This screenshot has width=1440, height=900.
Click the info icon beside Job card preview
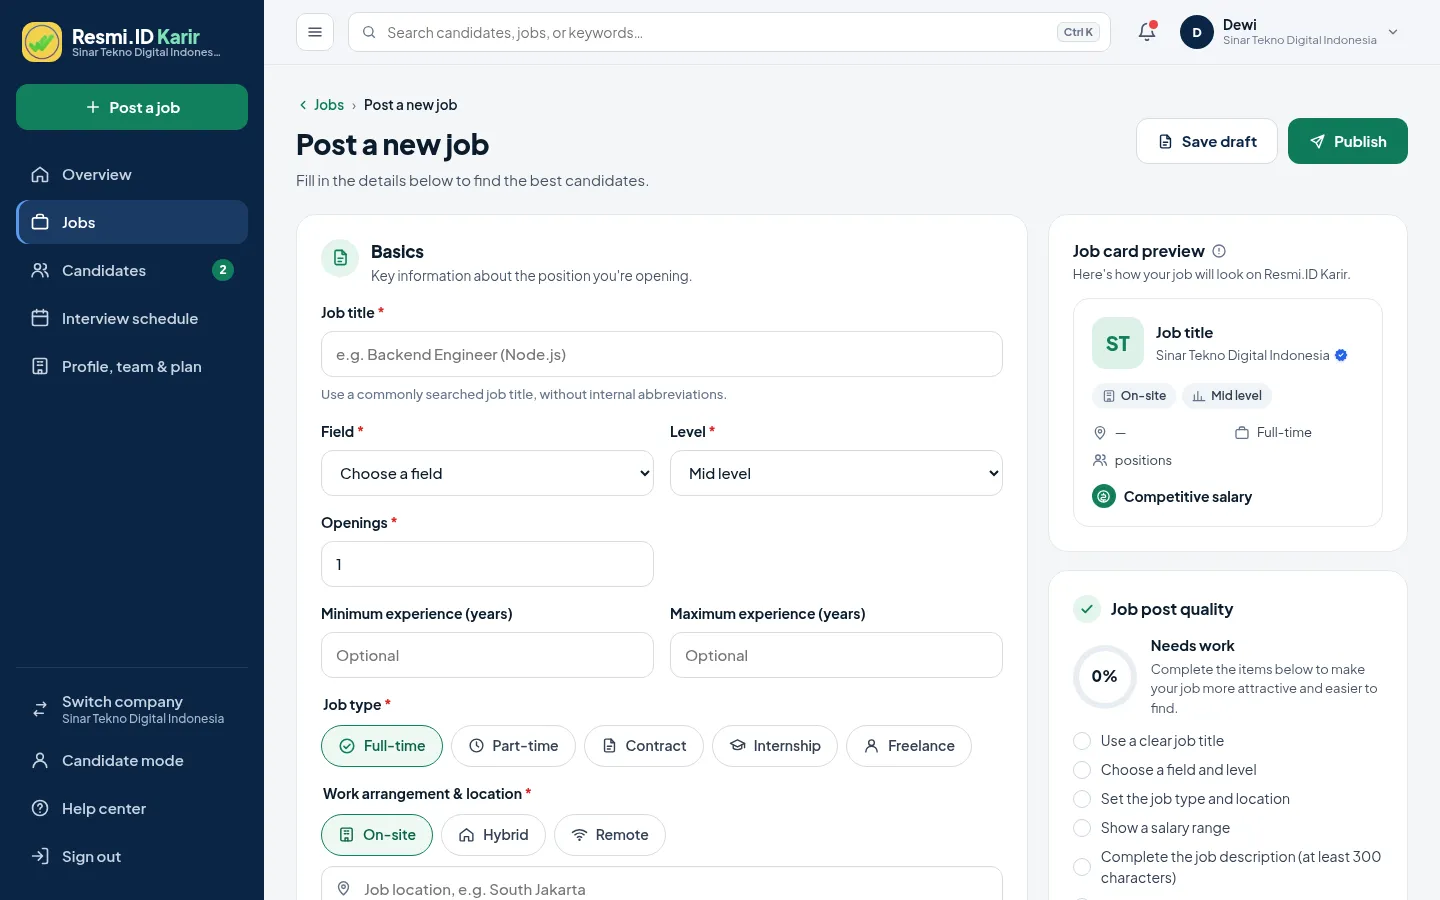pos(1219,251)
